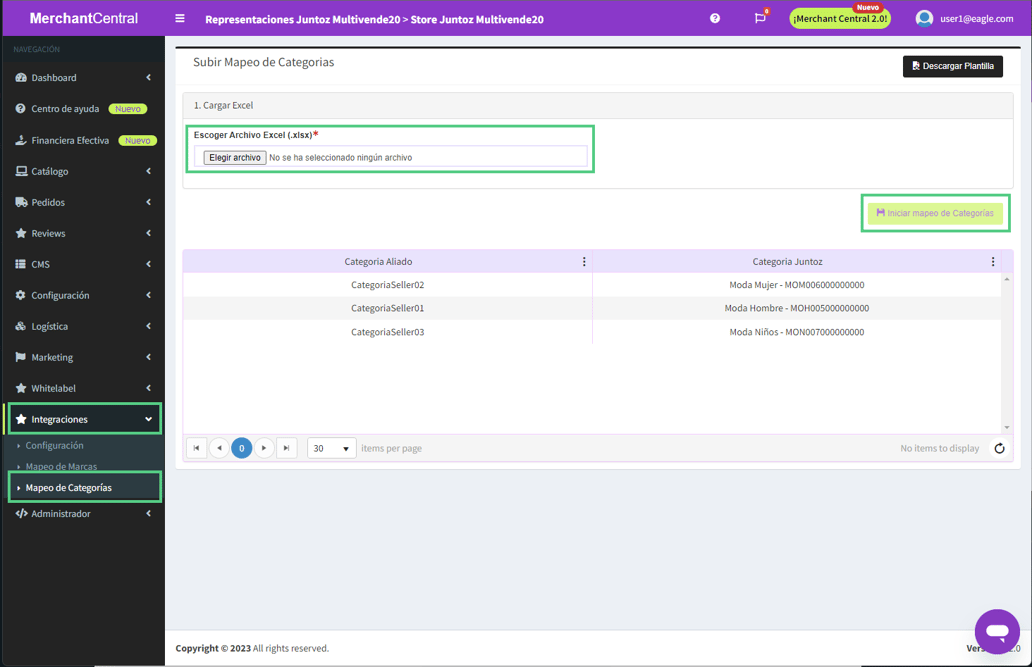Select Moda Niños - MON007000000000 cell
The image size is (1032, 667).
click(x=797, y=332)
